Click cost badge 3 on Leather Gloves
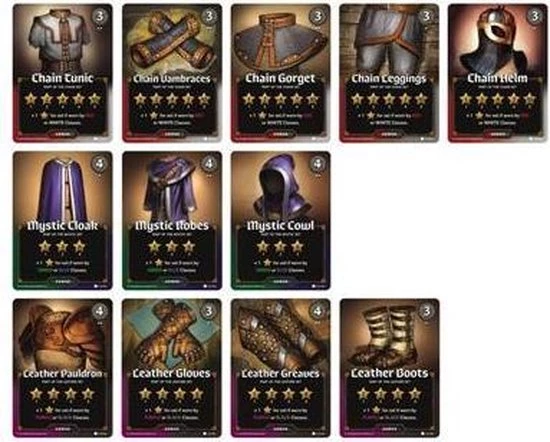This screenshot has height=442, width=550. [209, 311]
